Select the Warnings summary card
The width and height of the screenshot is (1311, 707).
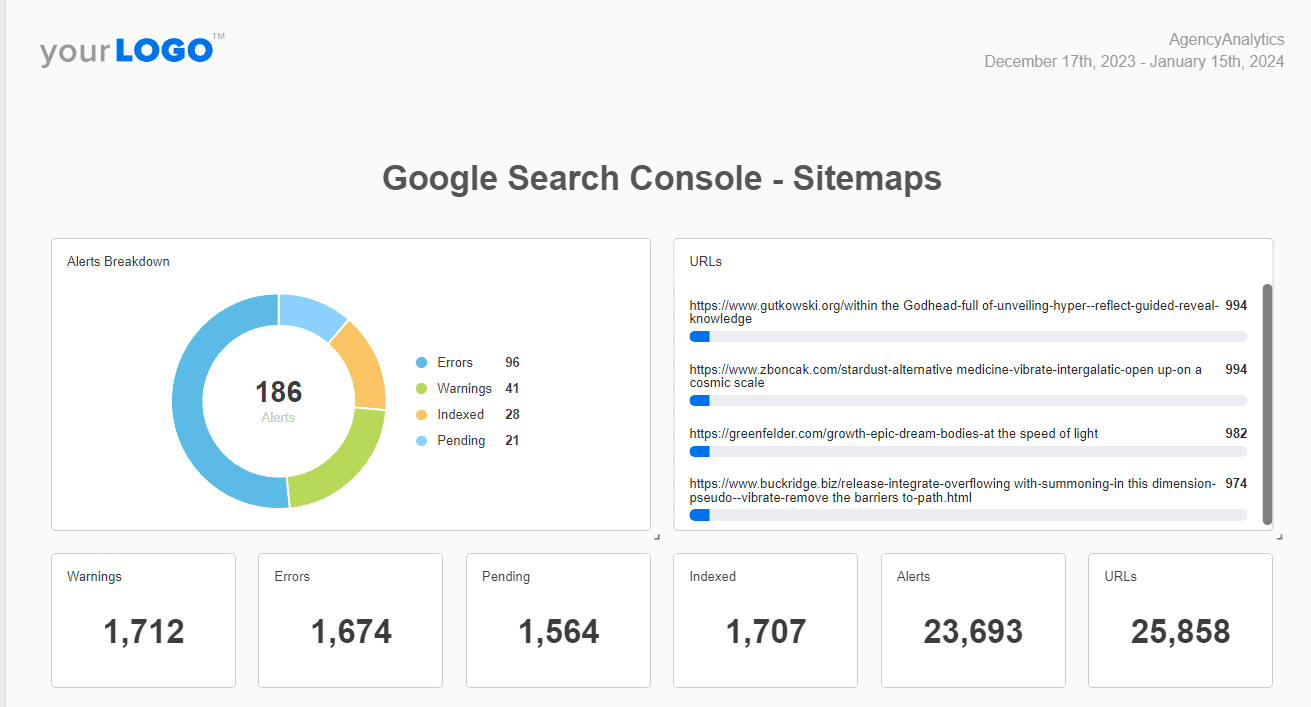[x=143, y=620]
